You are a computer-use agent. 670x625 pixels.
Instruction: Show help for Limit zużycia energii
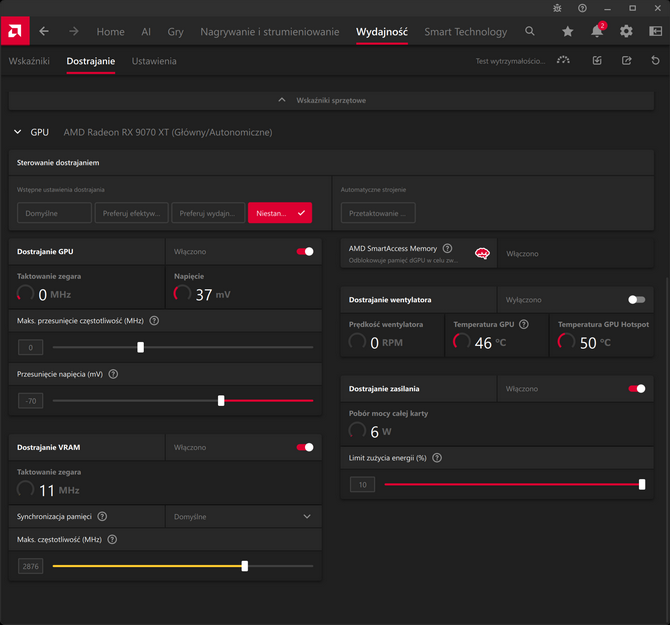[437, 458]
